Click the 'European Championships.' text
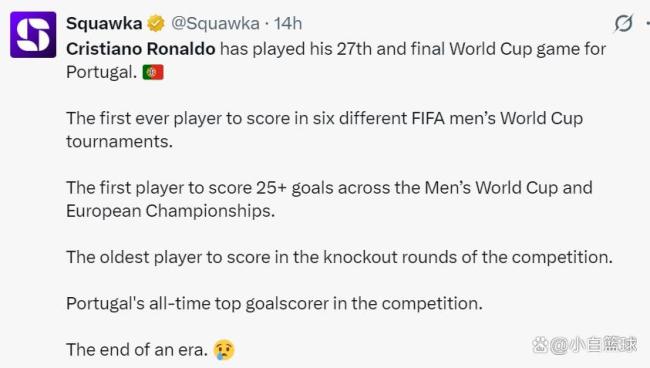The width and height of the screenshot is (650, 368). click(170, 211)
